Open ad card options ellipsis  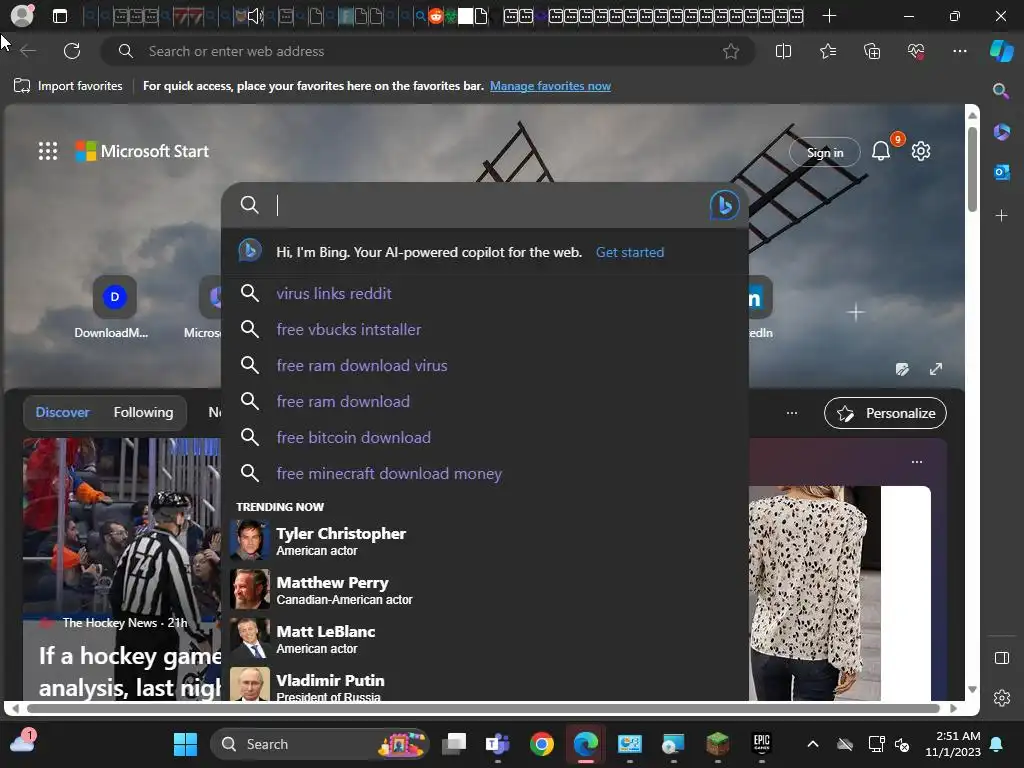click(917, 462)
